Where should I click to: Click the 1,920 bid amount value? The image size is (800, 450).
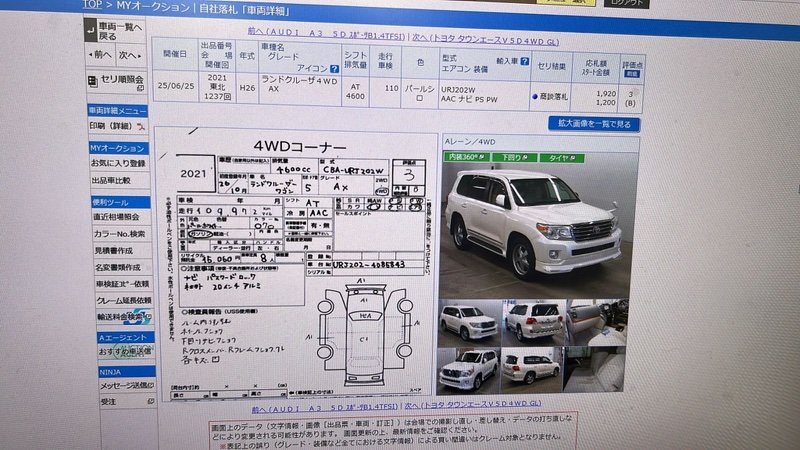pyautogui.click(x=606, y=93)
